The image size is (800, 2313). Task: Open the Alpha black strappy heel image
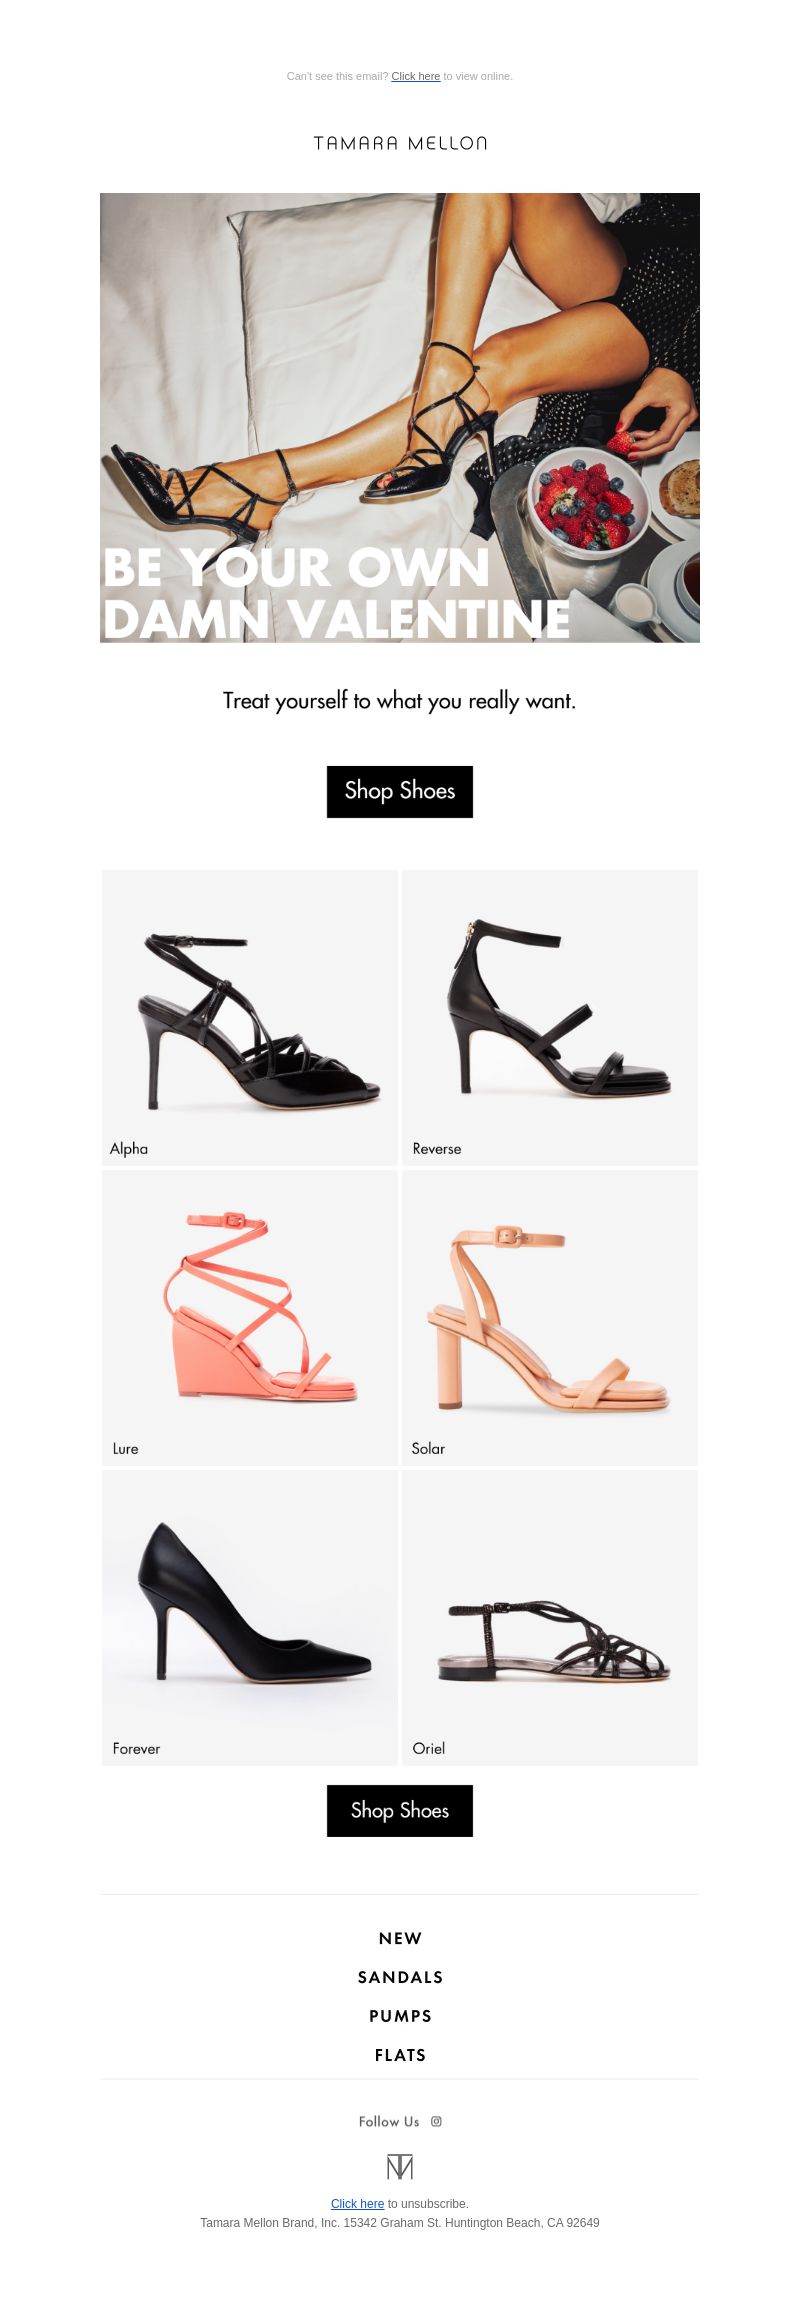click(250, 1017)
